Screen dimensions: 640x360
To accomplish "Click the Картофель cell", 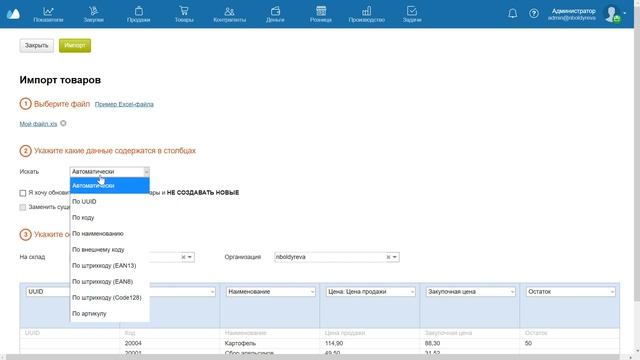I will [x=240, y=343].
